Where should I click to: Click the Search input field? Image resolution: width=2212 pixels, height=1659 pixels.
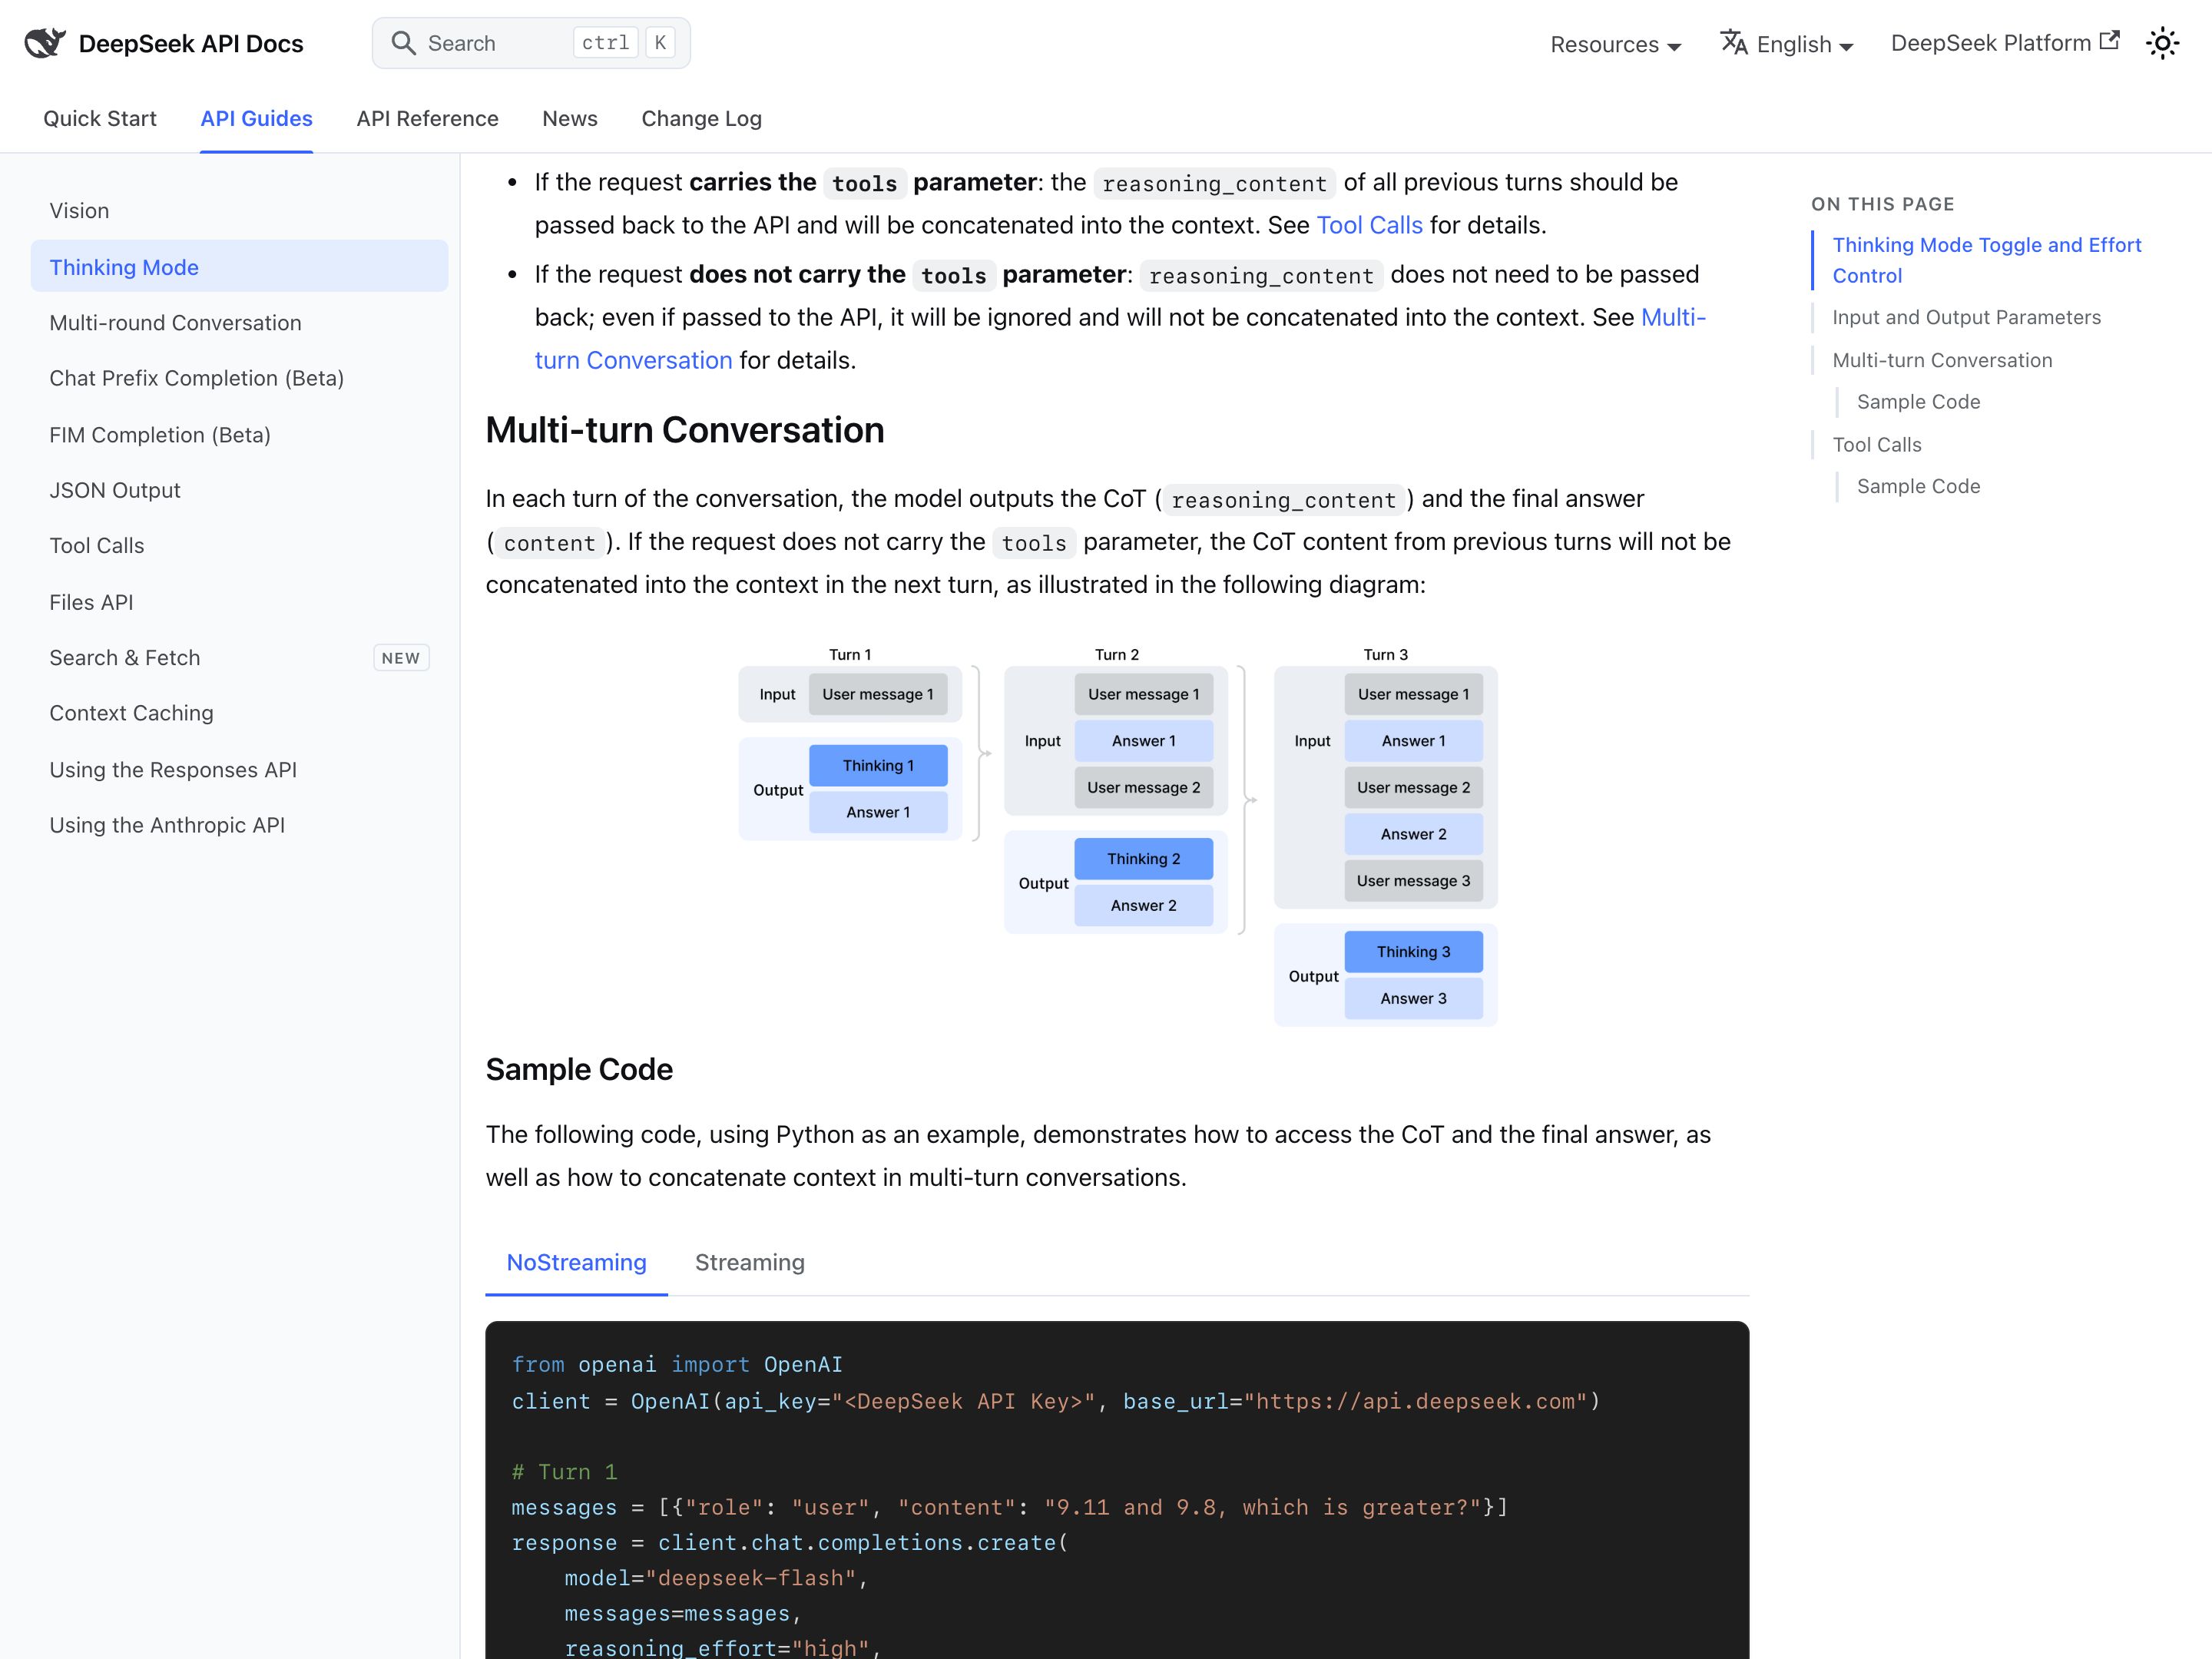point(531,43)
